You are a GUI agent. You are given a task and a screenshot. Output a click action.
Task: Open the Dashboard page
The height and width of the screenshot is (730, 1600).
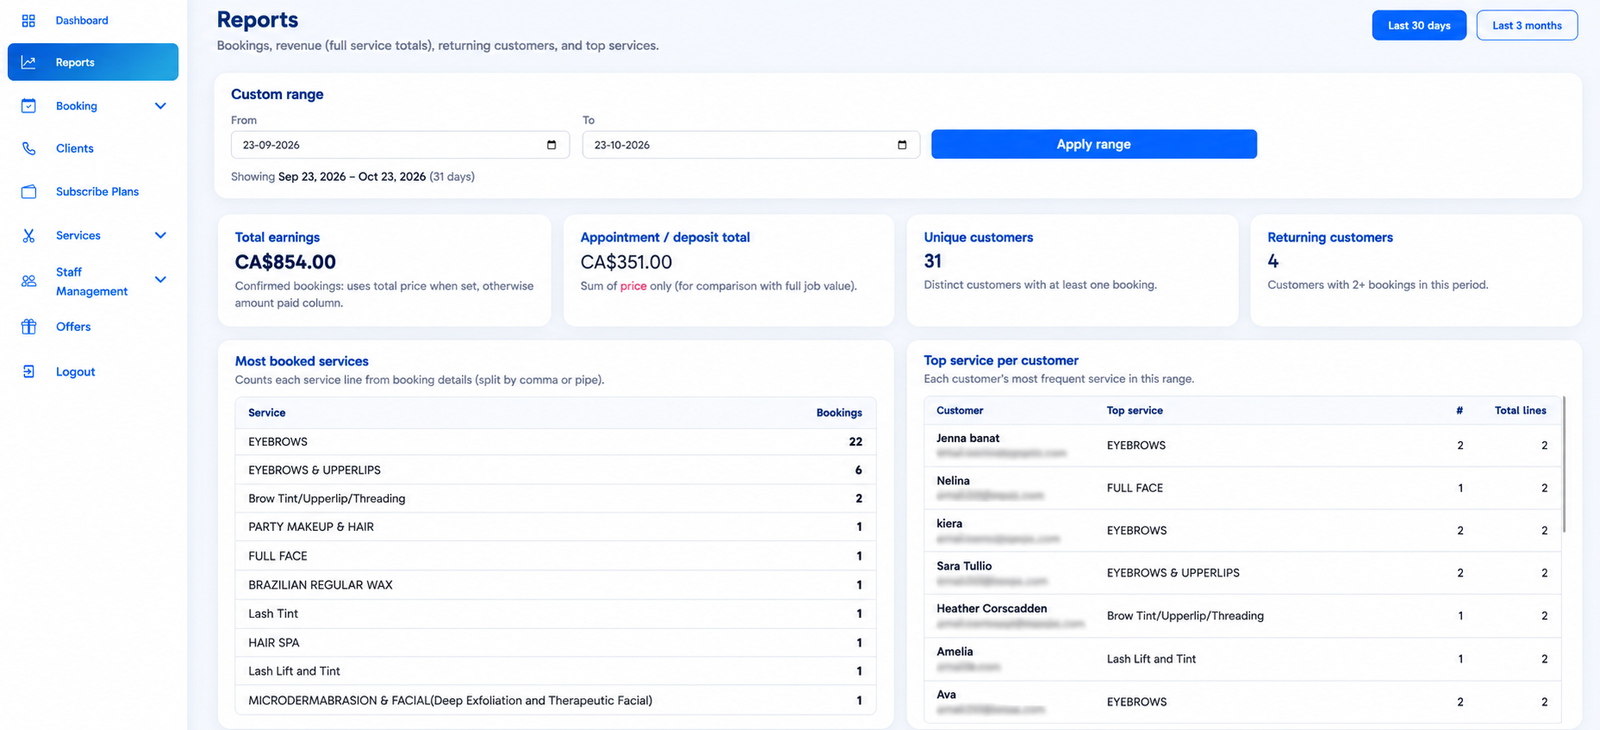[x=82, y=21]
